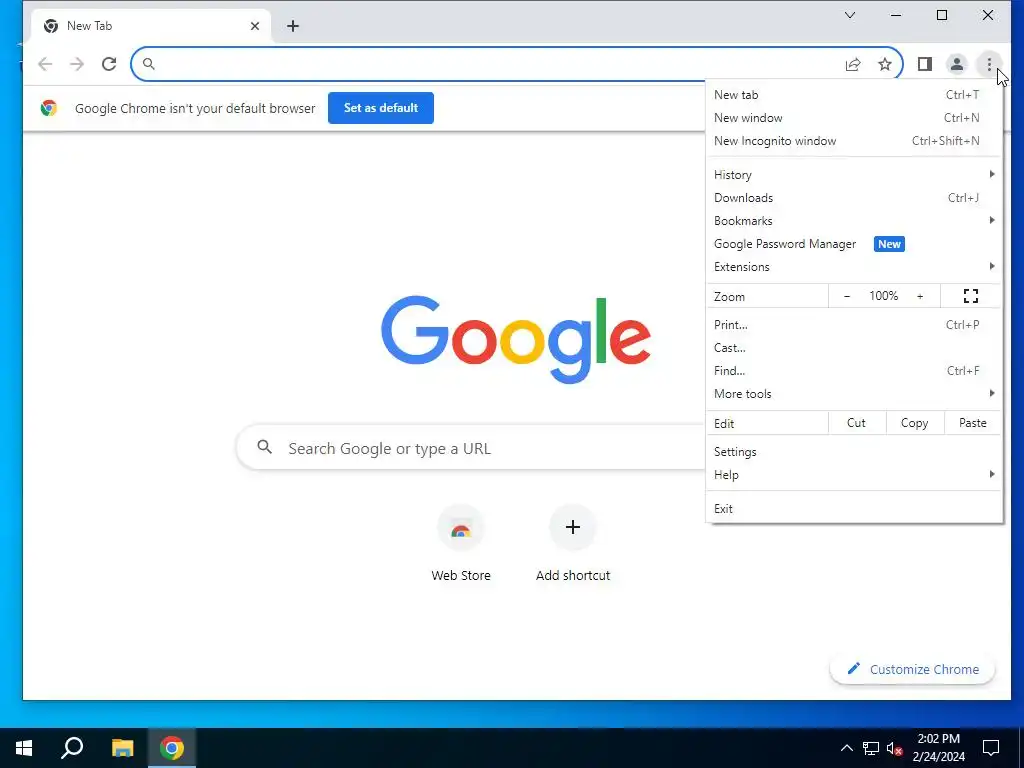Click Copy in the Edit row
The image size is (1024, 768).
click(915, 423)
